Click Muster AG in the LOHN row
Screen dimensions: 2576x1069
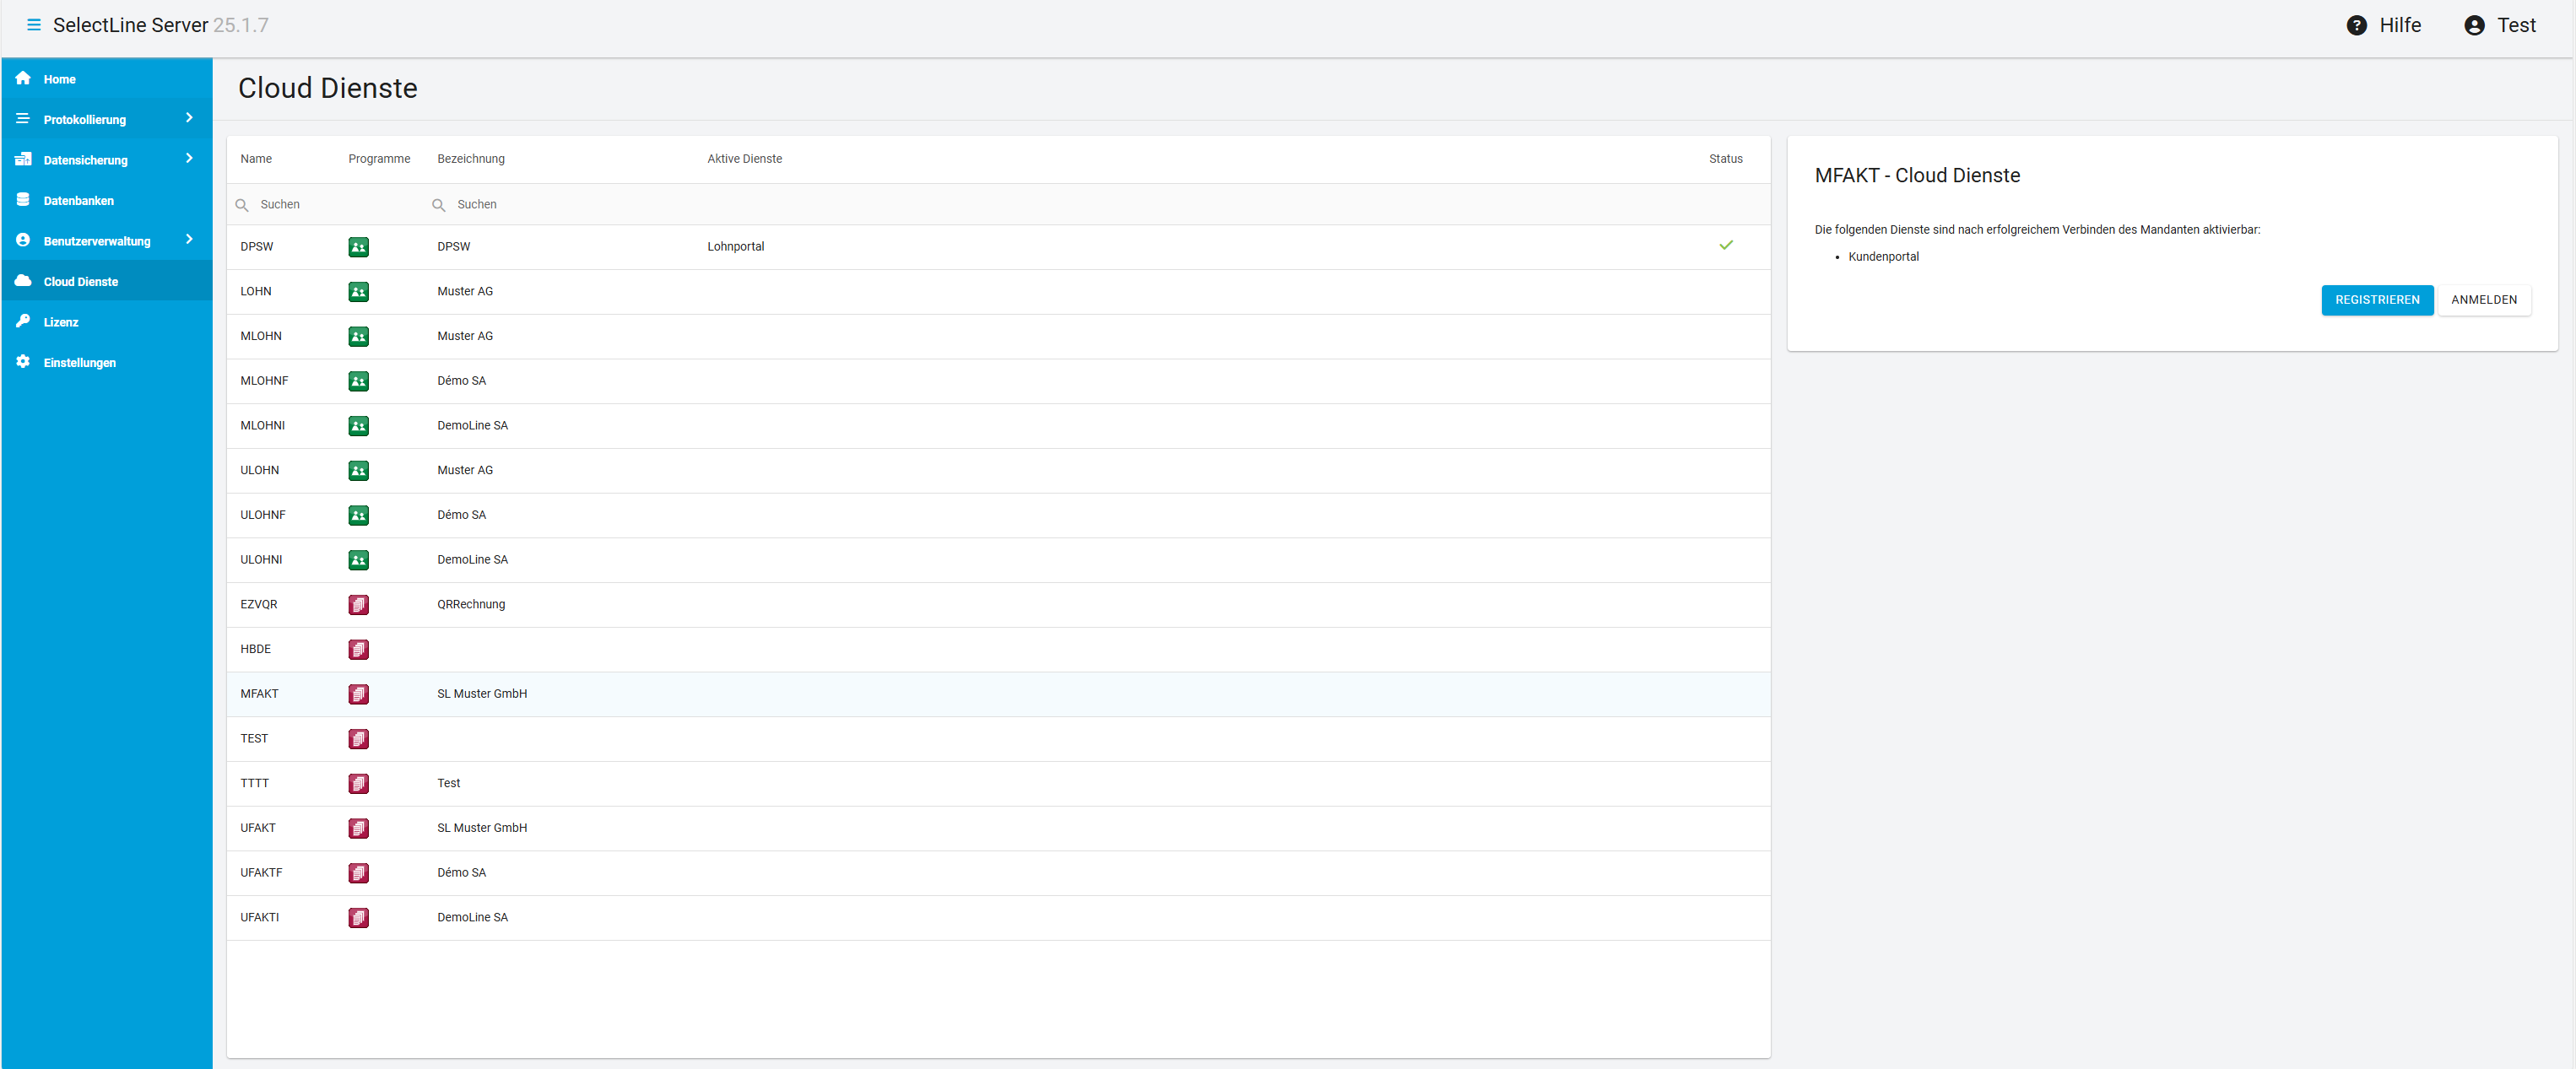click(465, 292)
